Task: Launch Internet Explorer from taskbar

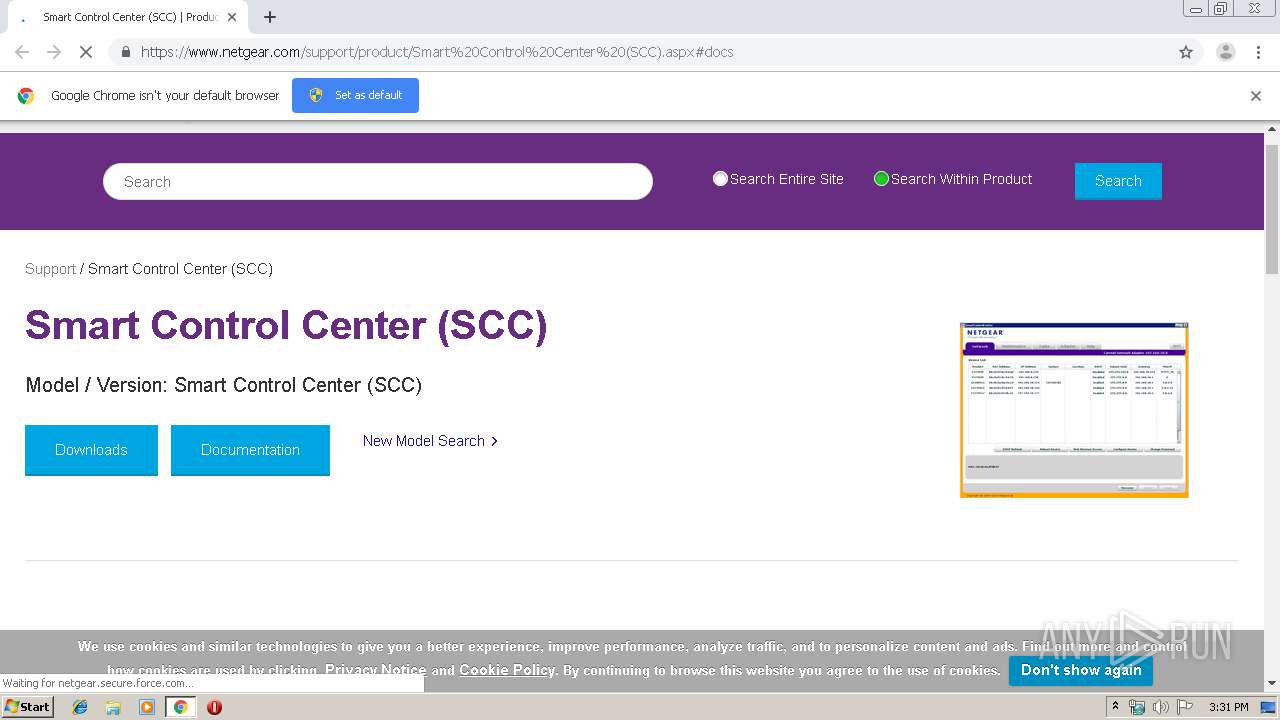Action: (80, 707)
